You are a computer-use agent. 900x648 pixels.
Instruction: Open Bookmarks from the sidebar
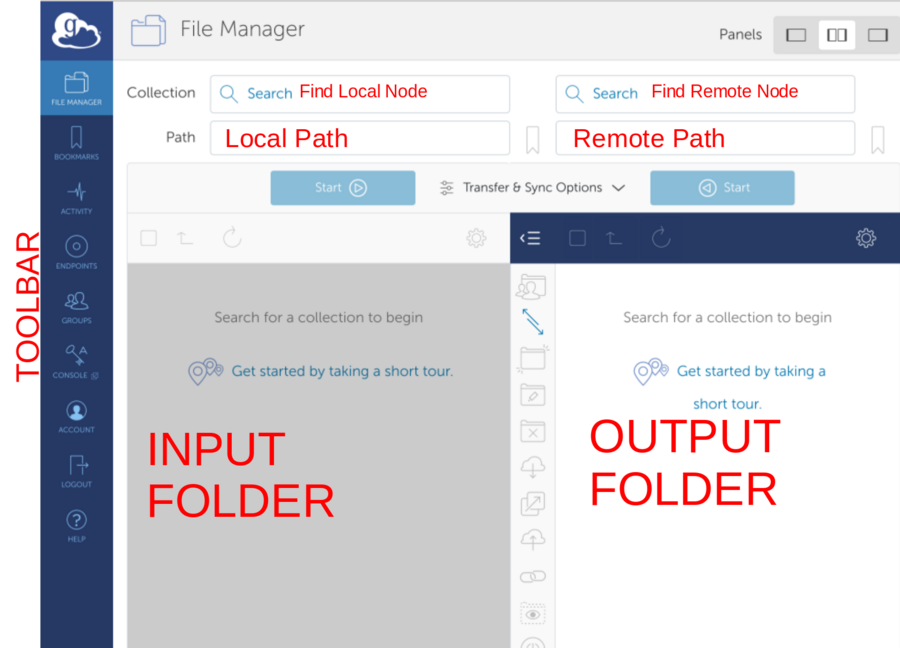pyautogui.click(x=76, y=142)
